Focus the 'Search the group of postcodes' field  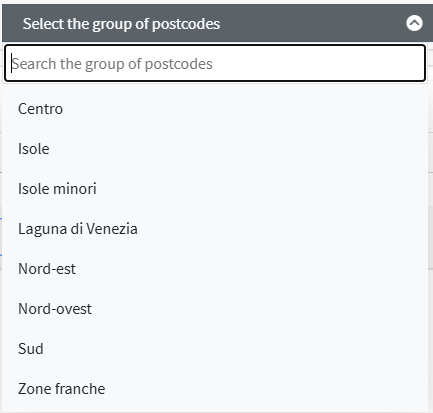click(x=215, y=63)
